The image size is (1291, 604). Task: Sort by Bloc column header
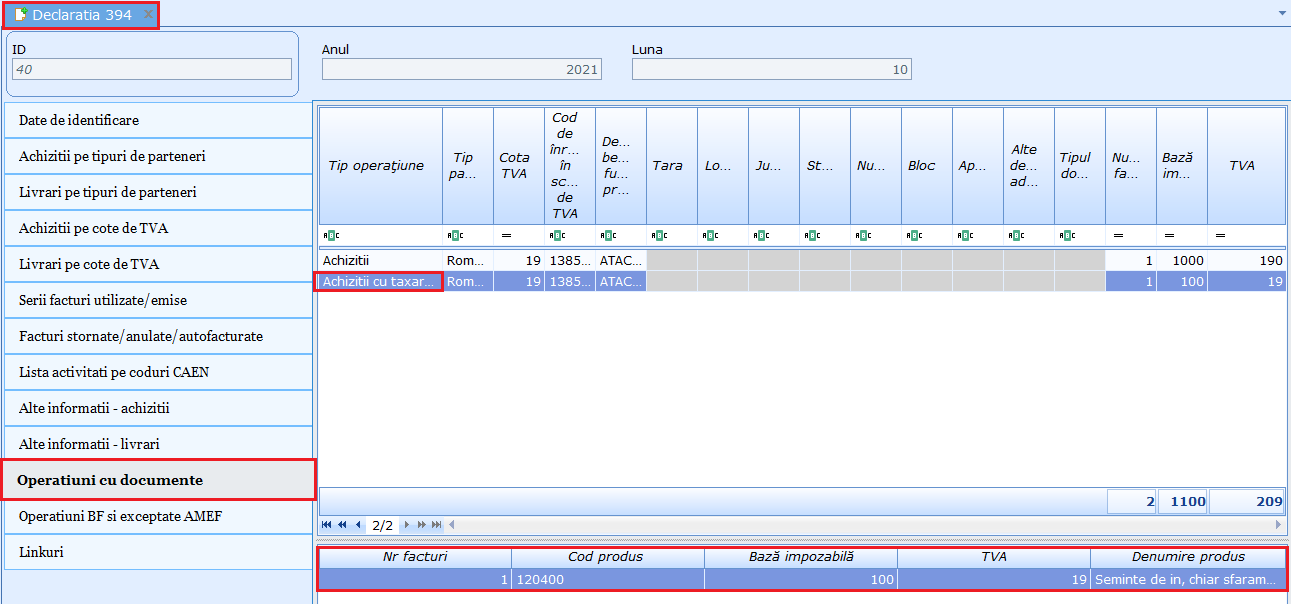pos(926,166)
